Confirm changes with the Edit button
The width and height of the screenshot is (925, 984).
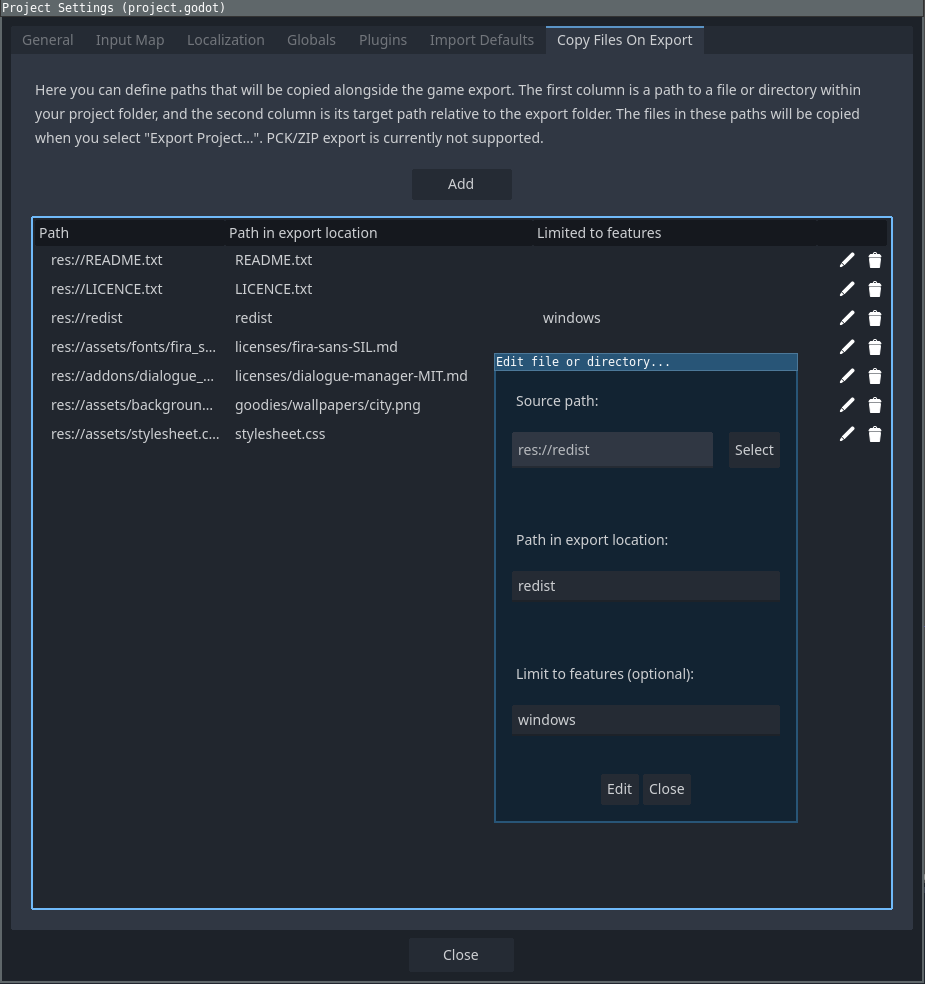tap(619, 789)
